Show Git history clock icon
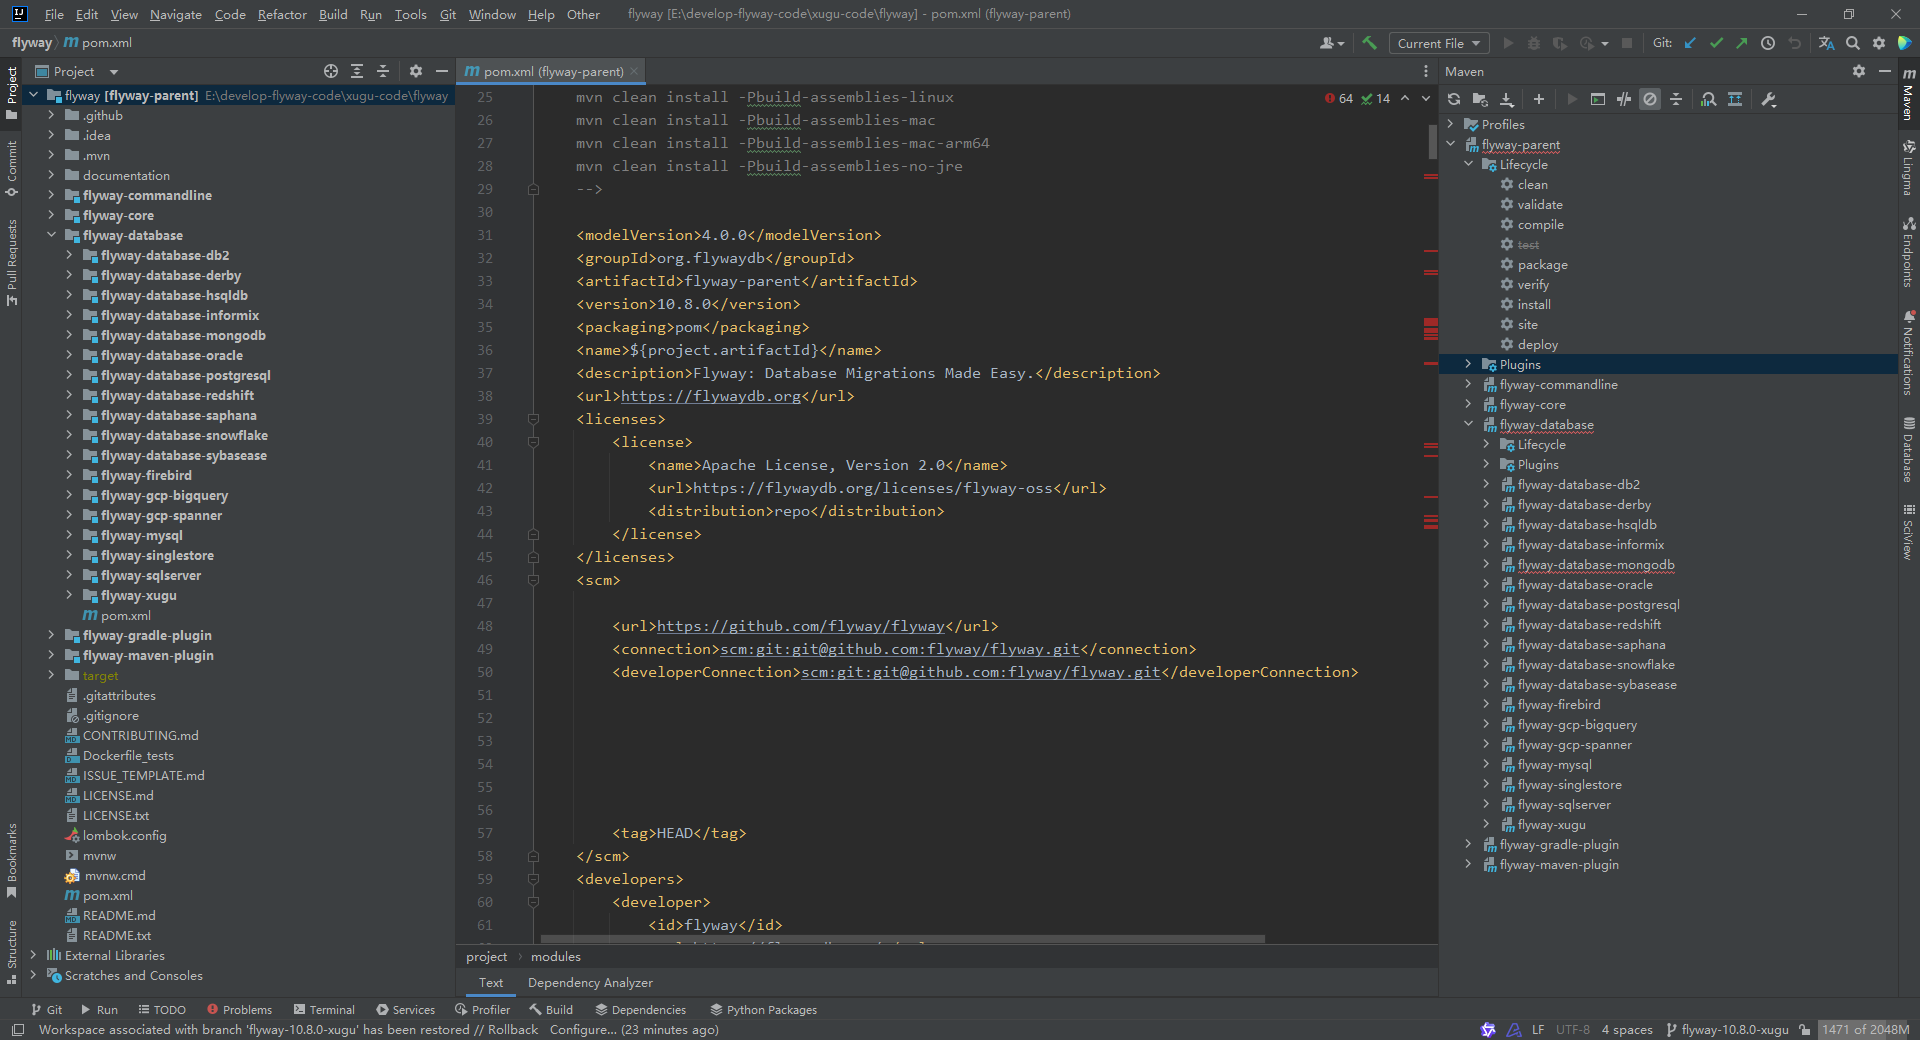This screenshot has width=1920, height=1040. tap(1768, 43)
